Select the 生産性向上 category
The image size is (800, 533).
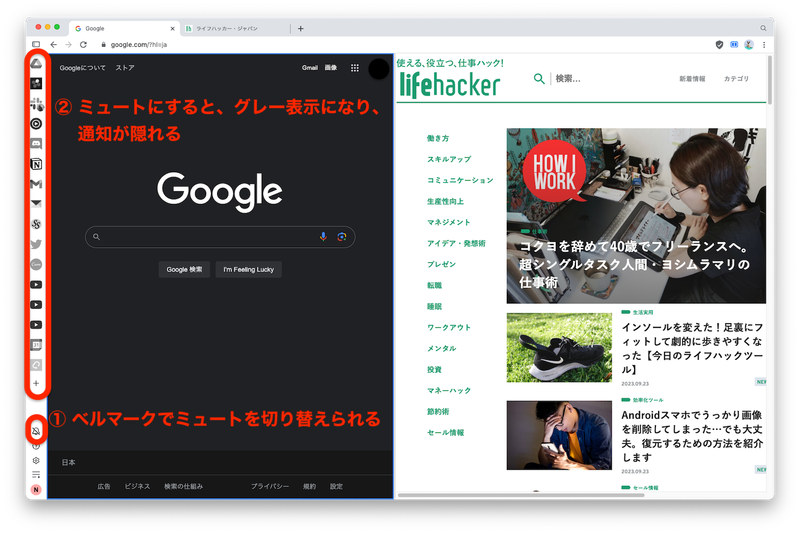click(x=445, y=201)
